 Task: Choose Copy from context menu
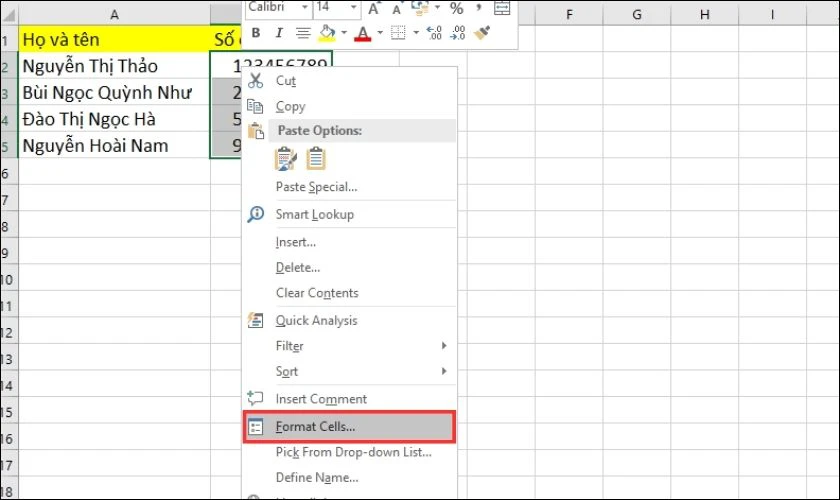coord(350,106)
